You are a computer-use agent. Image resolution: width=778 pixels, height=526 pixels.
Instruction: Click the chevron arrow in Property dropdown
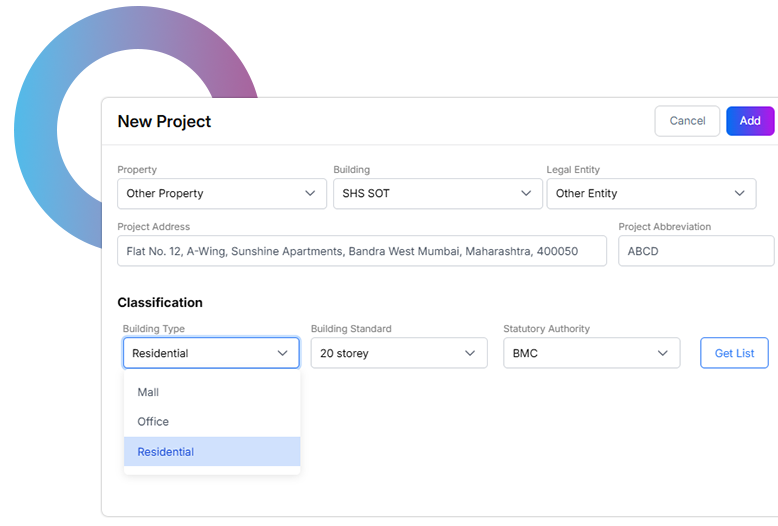(x=310, y=193)
